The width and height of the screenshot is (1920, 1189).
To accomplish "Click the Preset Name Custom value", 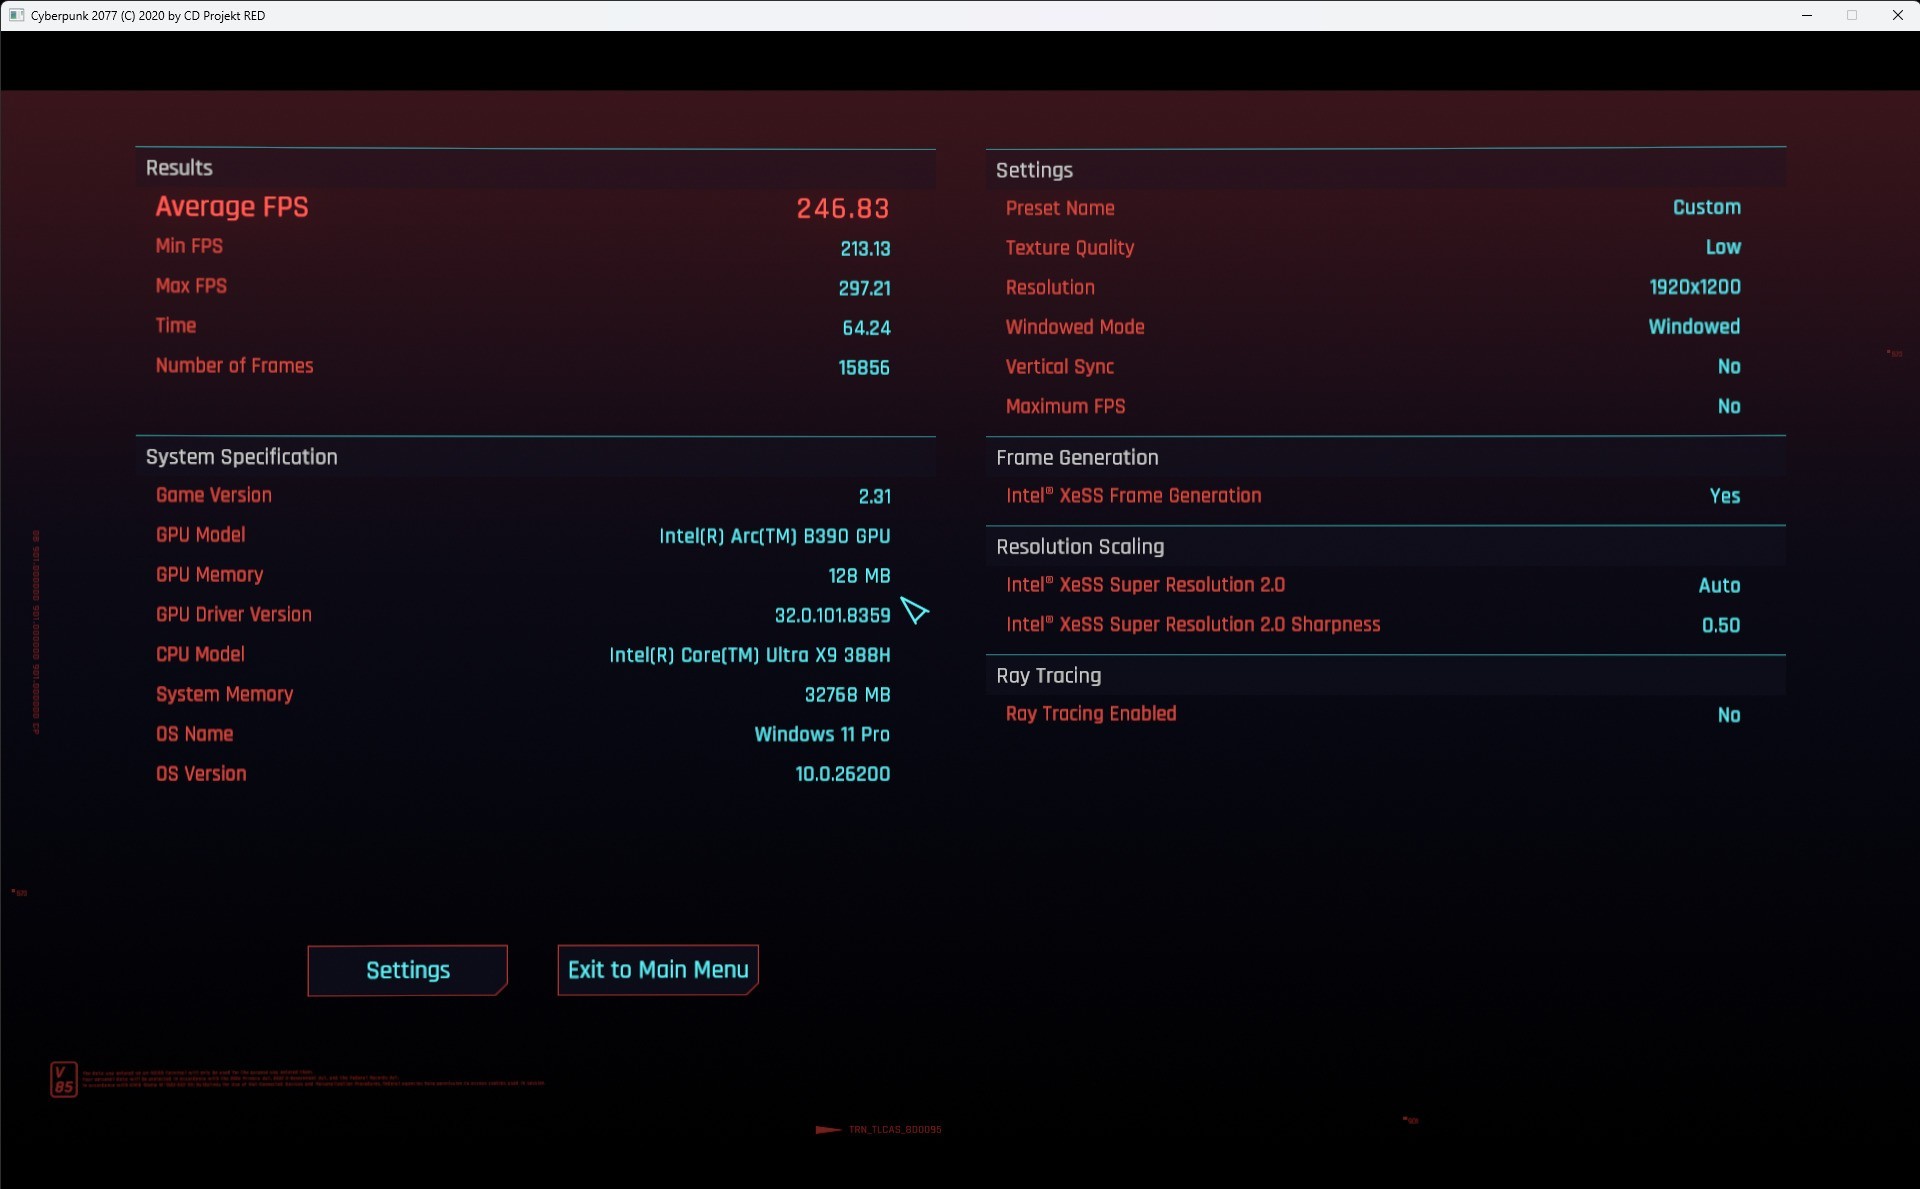I will (x=1706, y=207).
